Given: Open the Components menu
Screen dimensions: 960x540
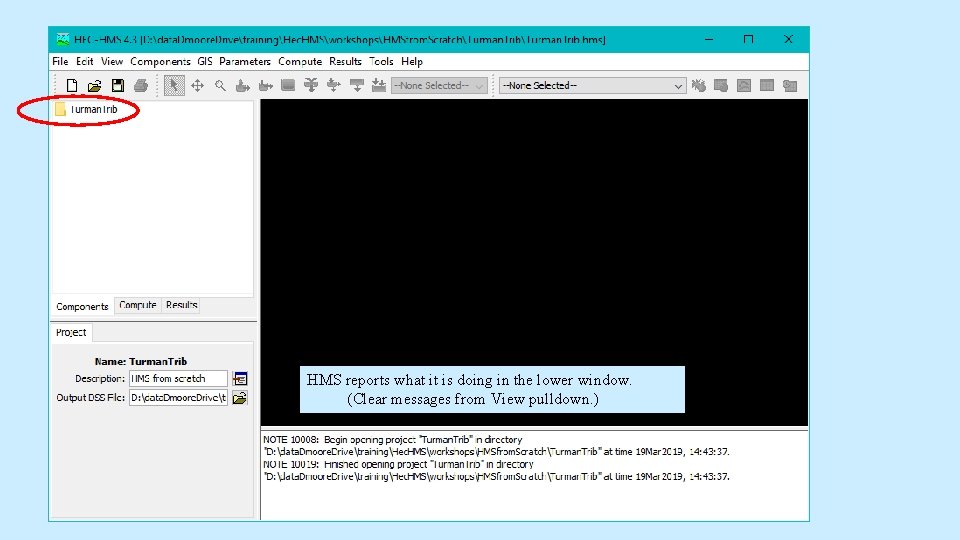Looking at the screenshot, I should pos(160,61).
